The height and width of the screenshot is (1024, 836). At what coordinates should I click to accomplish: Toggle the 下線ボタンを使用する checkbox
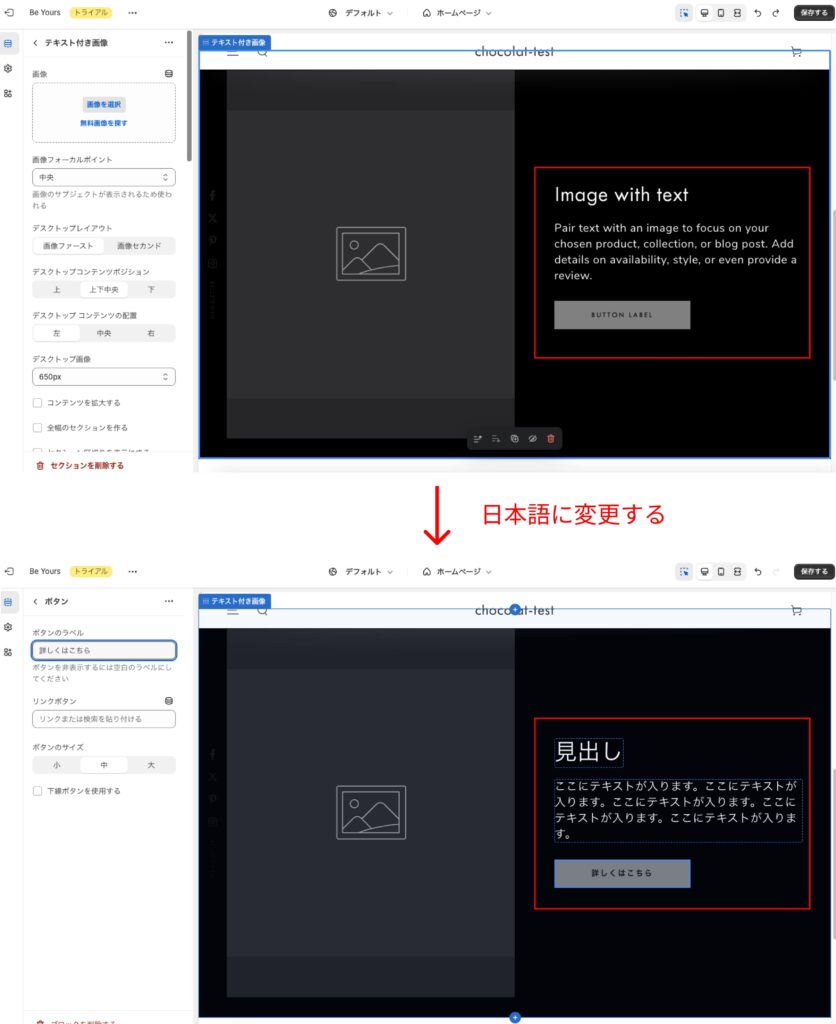38,791
